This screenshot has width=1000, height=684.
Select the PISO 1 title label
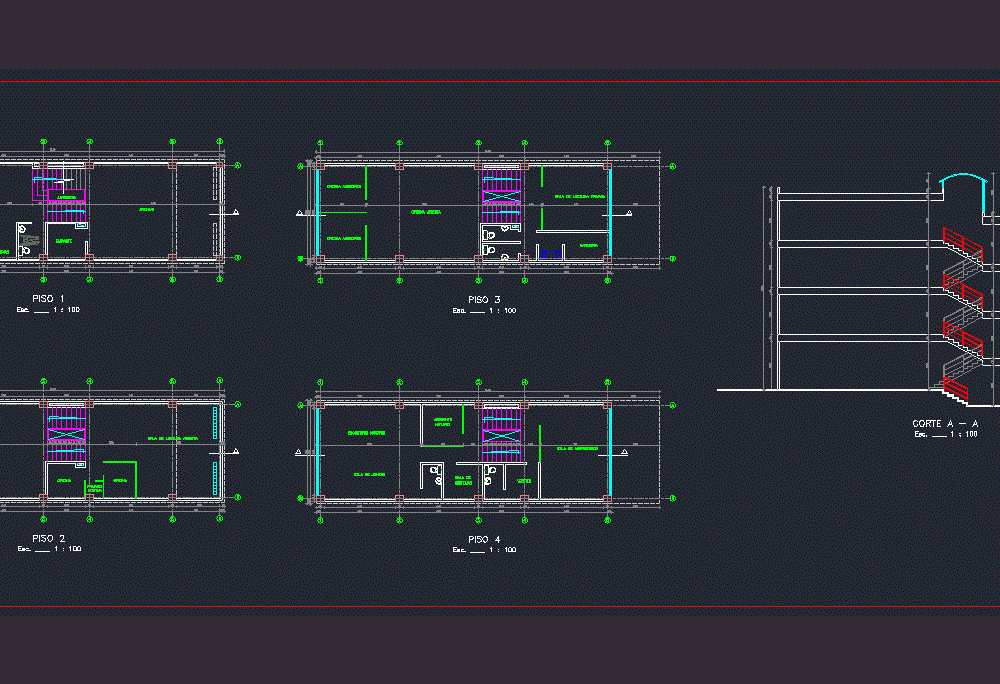pos(47,297)
